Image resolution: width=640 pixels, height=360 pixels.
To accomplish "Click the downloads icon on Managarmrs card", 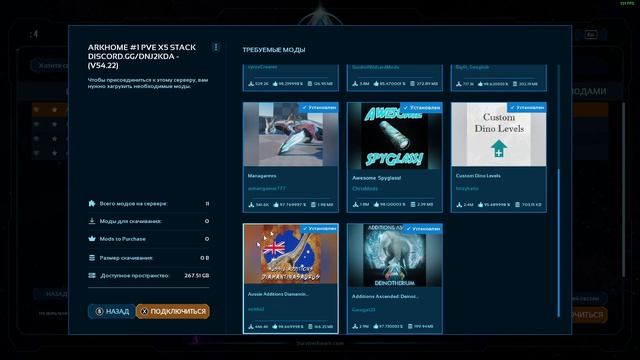I will click(x=251, y=204).
